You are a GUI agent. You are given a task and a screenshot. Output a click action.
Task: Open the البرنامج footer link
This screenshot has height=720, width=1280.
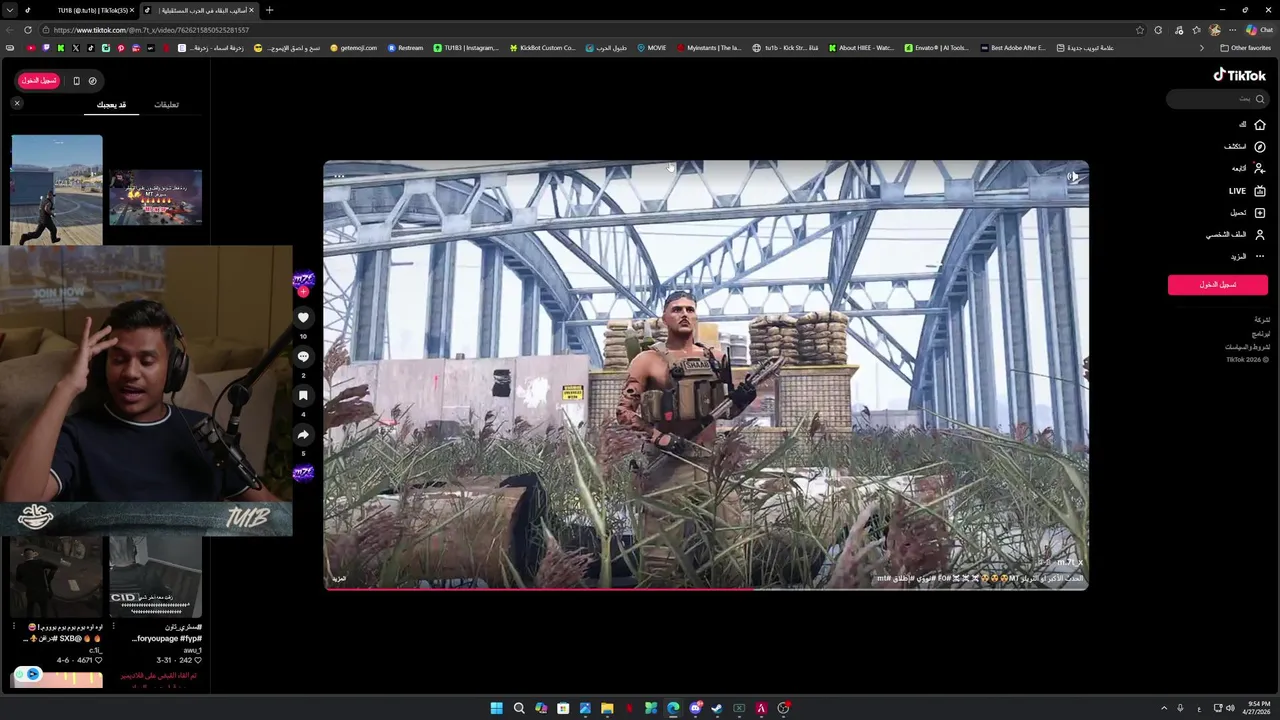point(1261,333)
